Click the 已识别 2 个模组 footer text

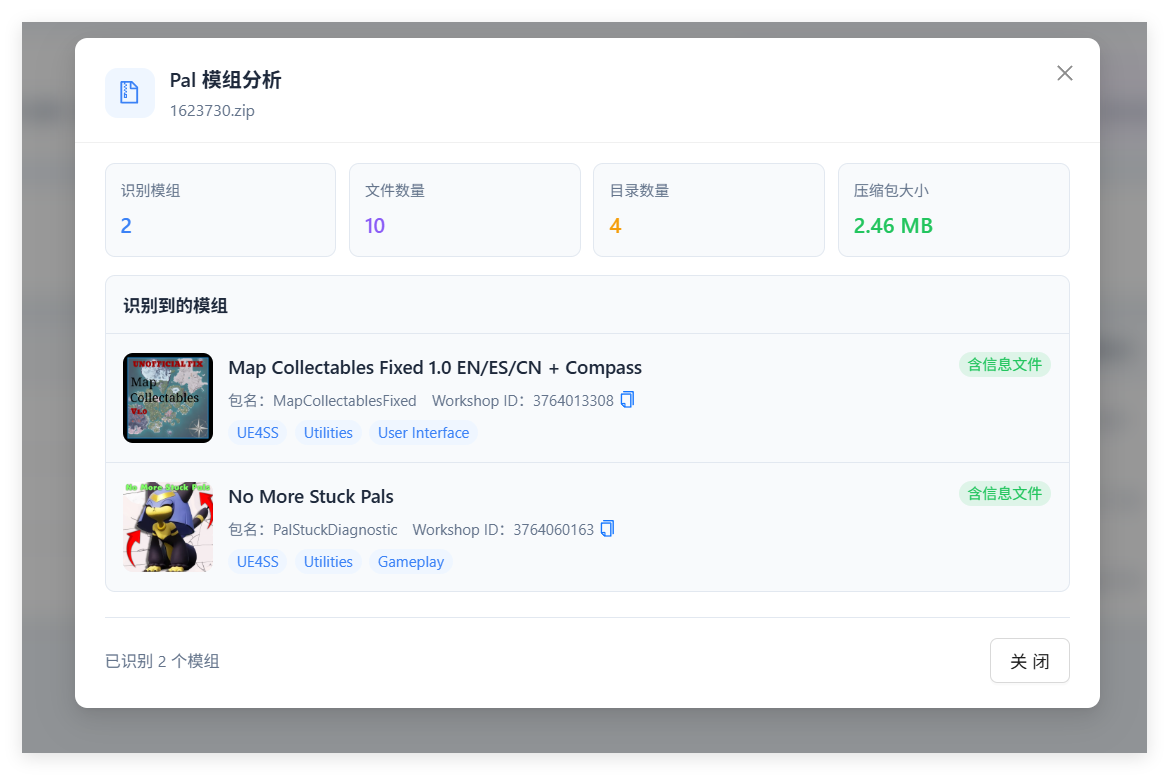pos(163,661)
